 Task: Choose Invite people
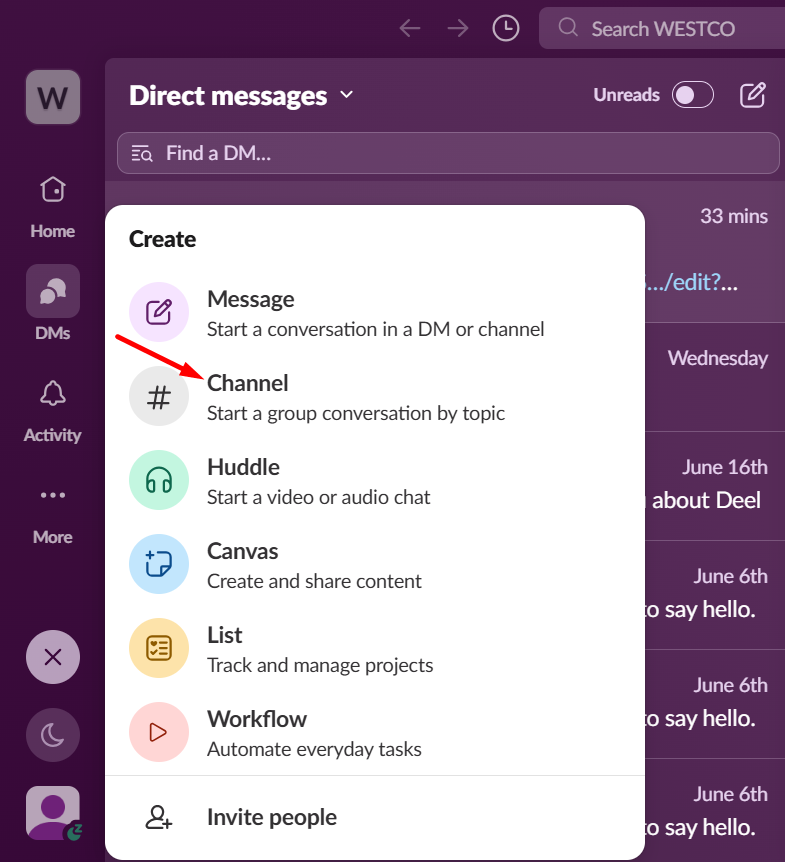(x=375, y=817)
